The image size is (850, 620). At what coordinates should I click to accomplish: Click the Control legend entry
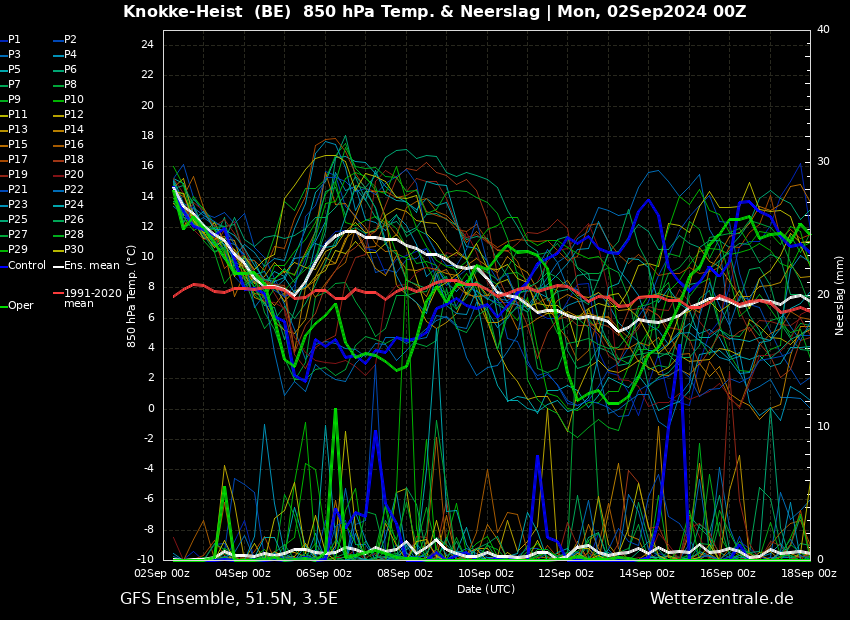tap(23, 266)
